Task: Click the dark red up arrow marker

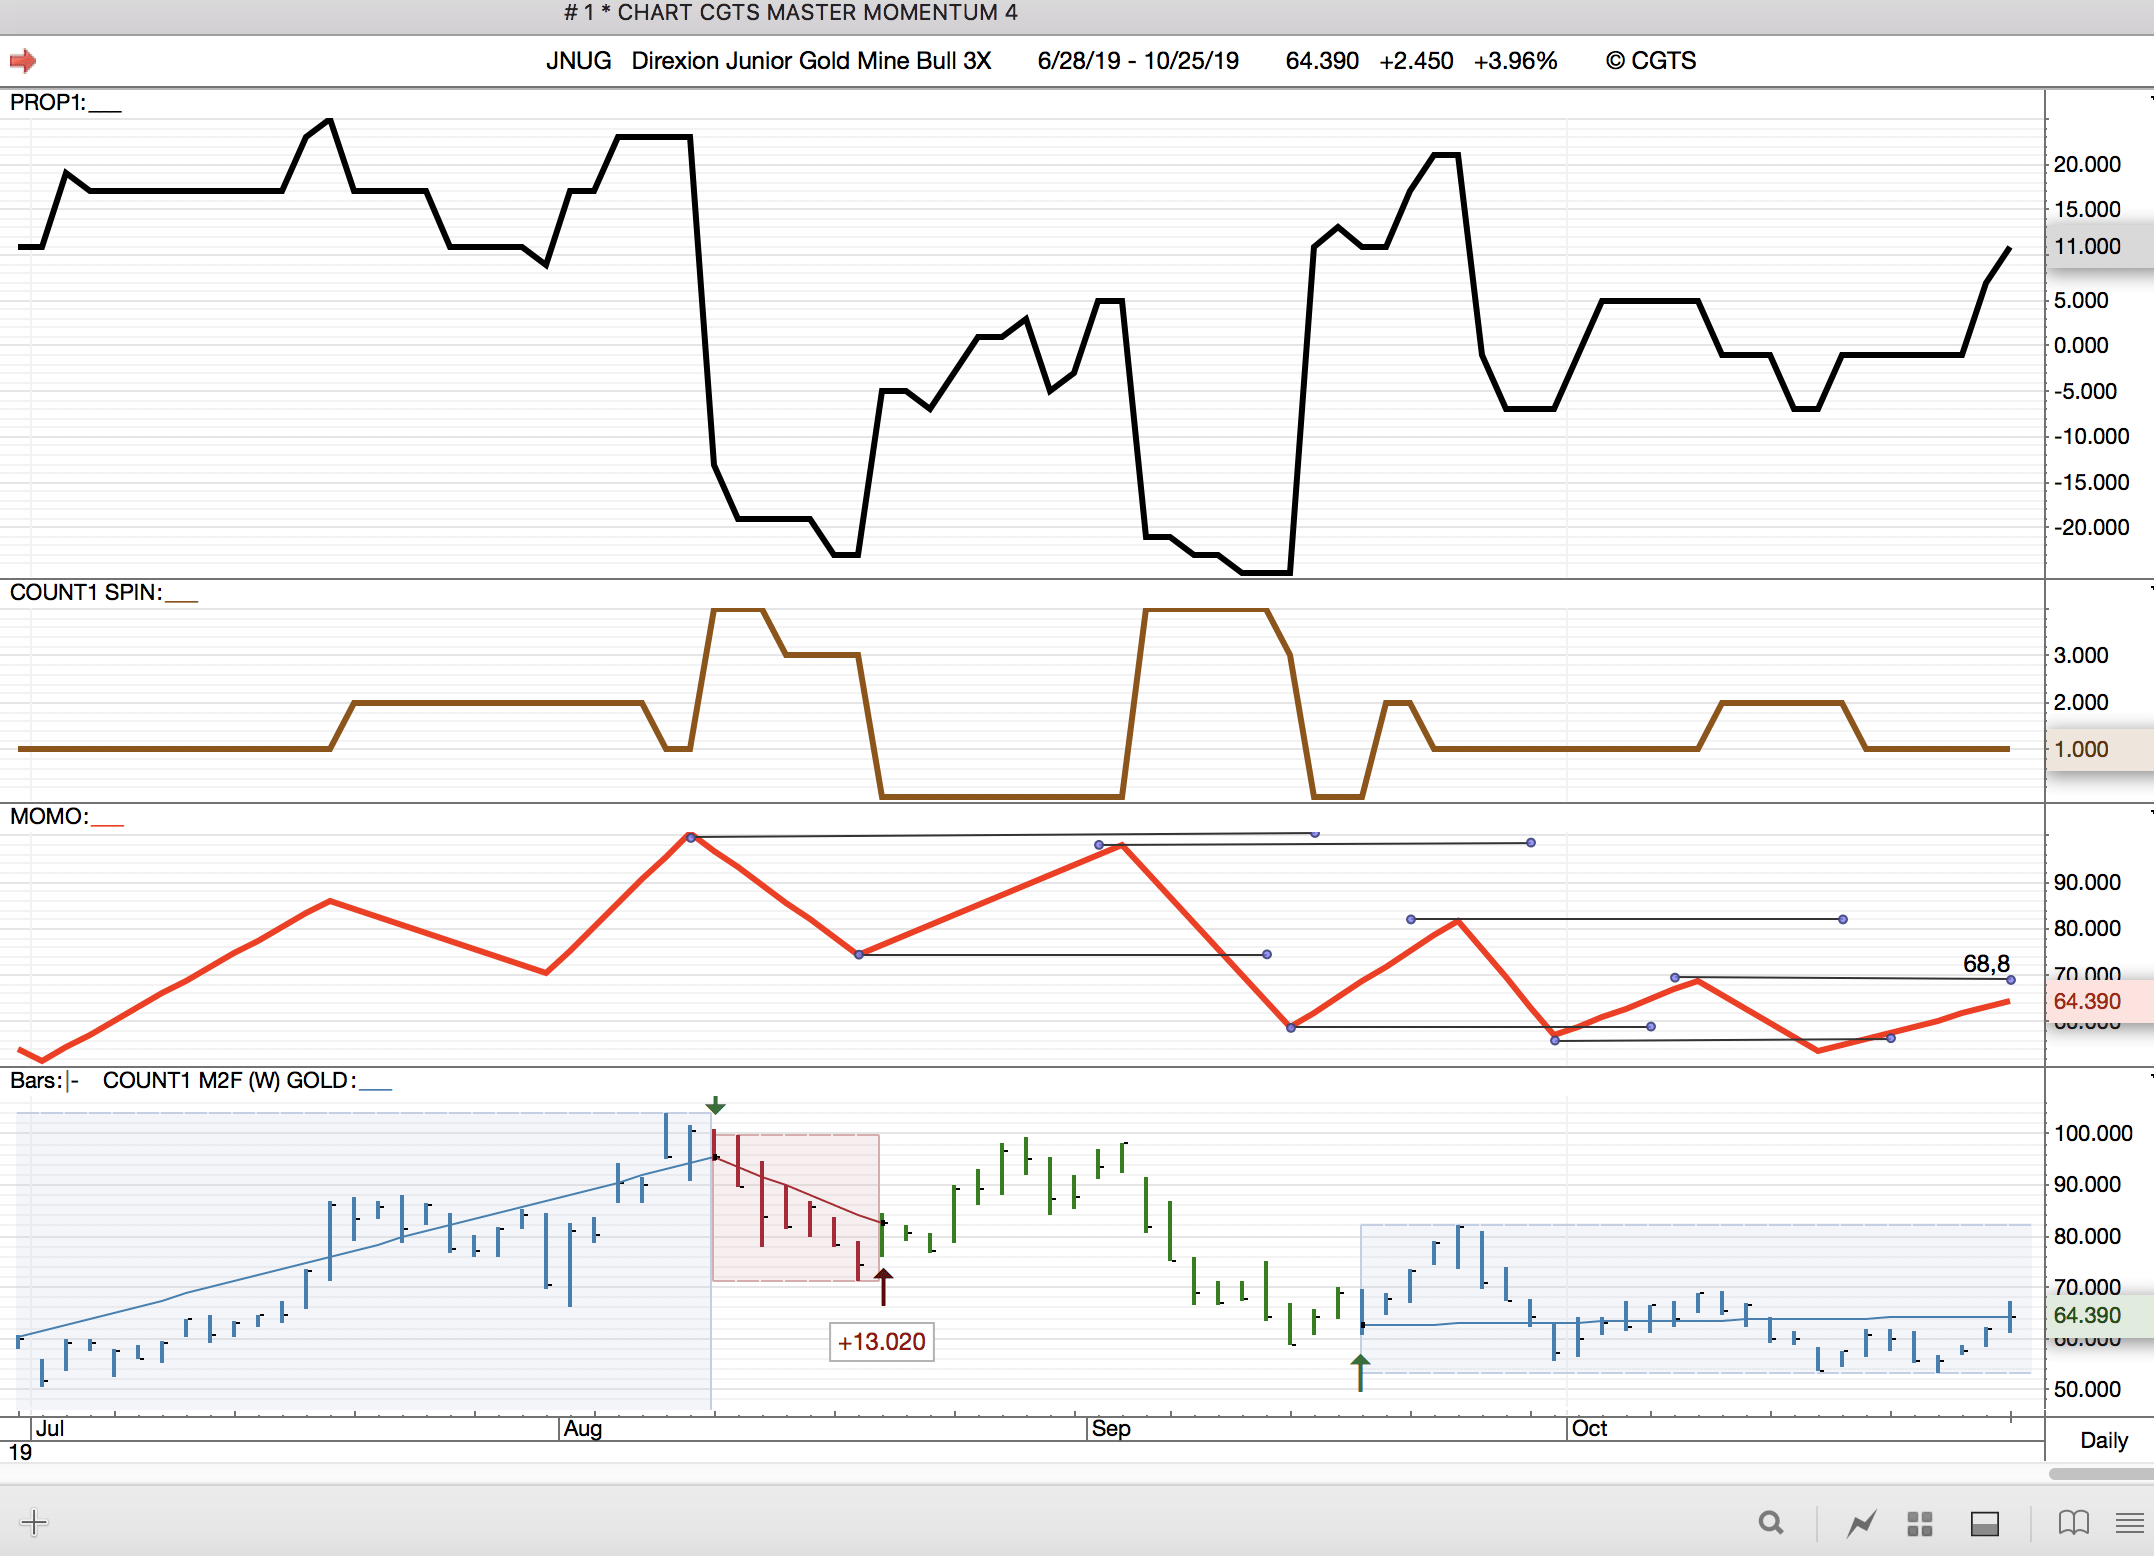Action: pos(883,1286)
